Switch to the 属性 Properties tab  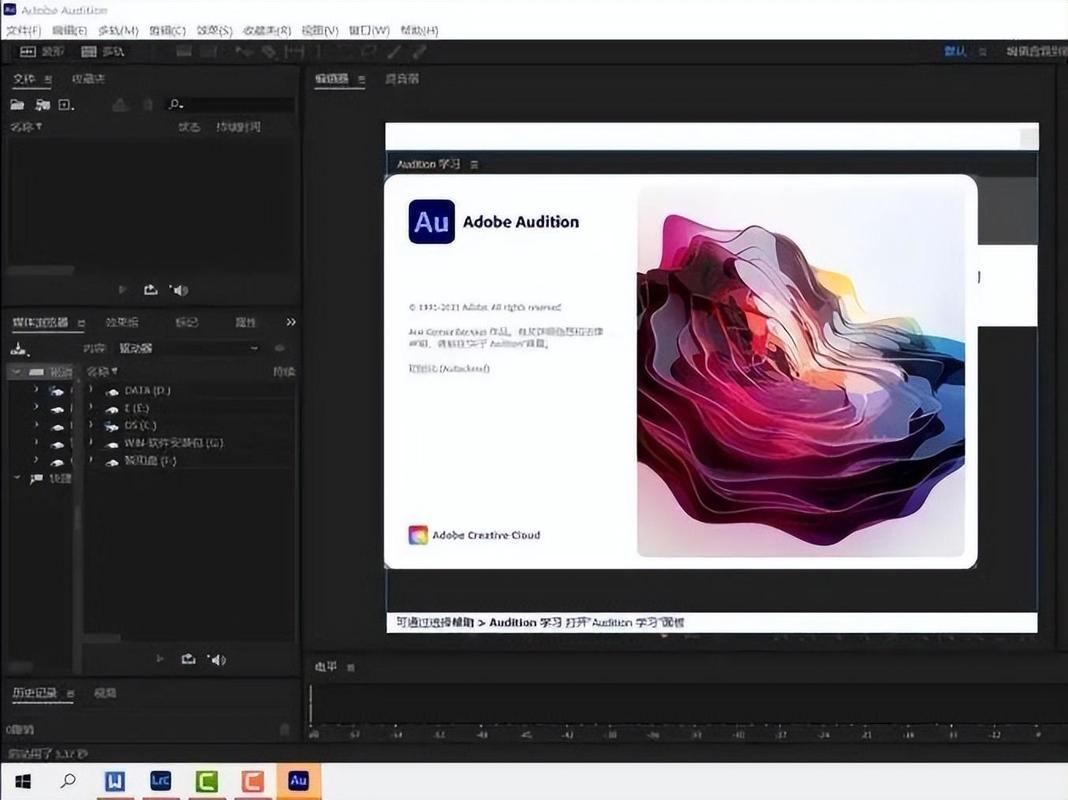[x=245, y=322]
